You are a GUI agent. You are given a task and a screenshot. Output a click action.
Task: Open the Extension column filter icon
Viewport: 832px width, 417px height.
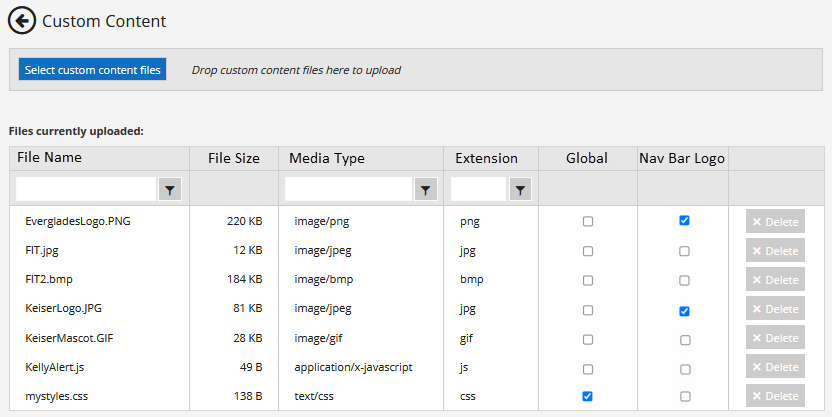coord(520,189)
